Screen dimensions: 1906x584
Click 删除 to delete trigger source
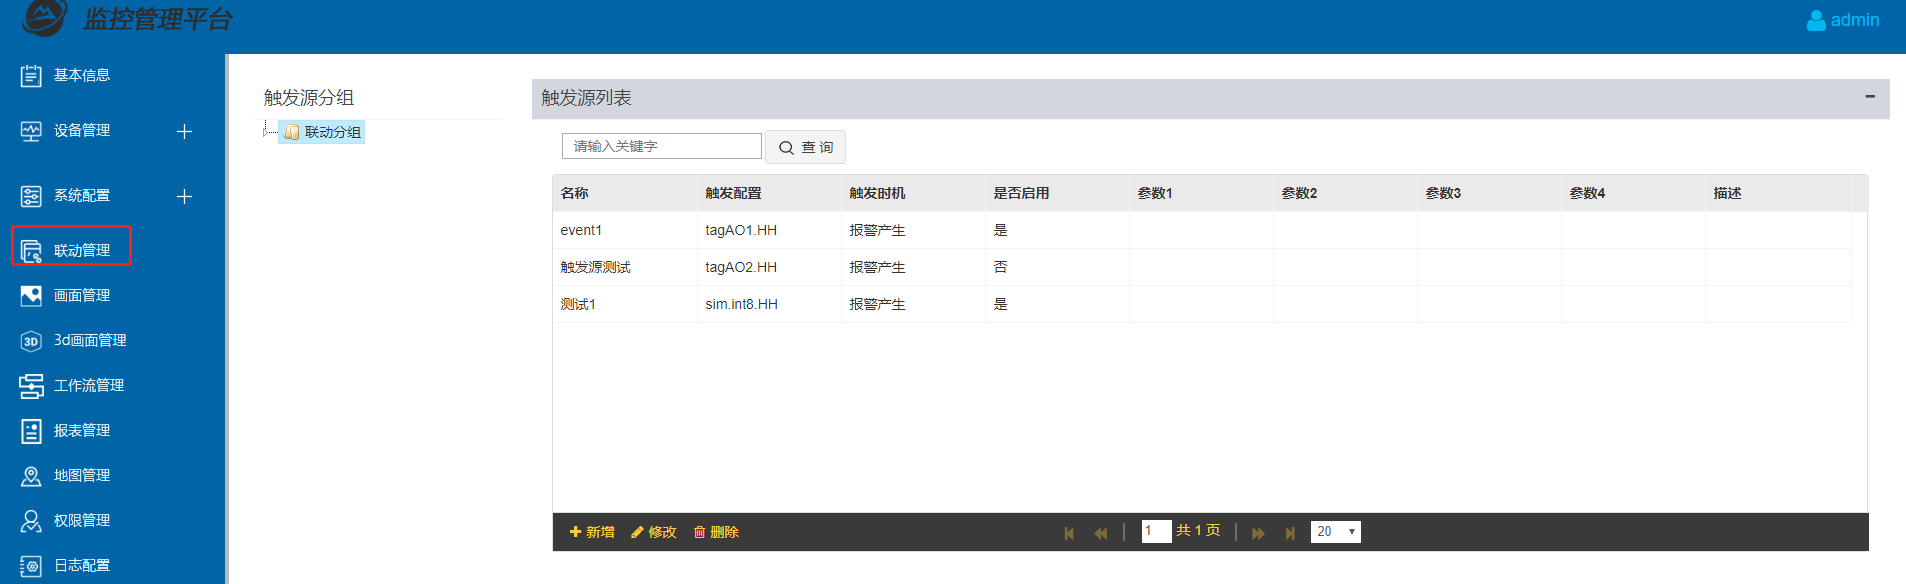tap(716, 532)
